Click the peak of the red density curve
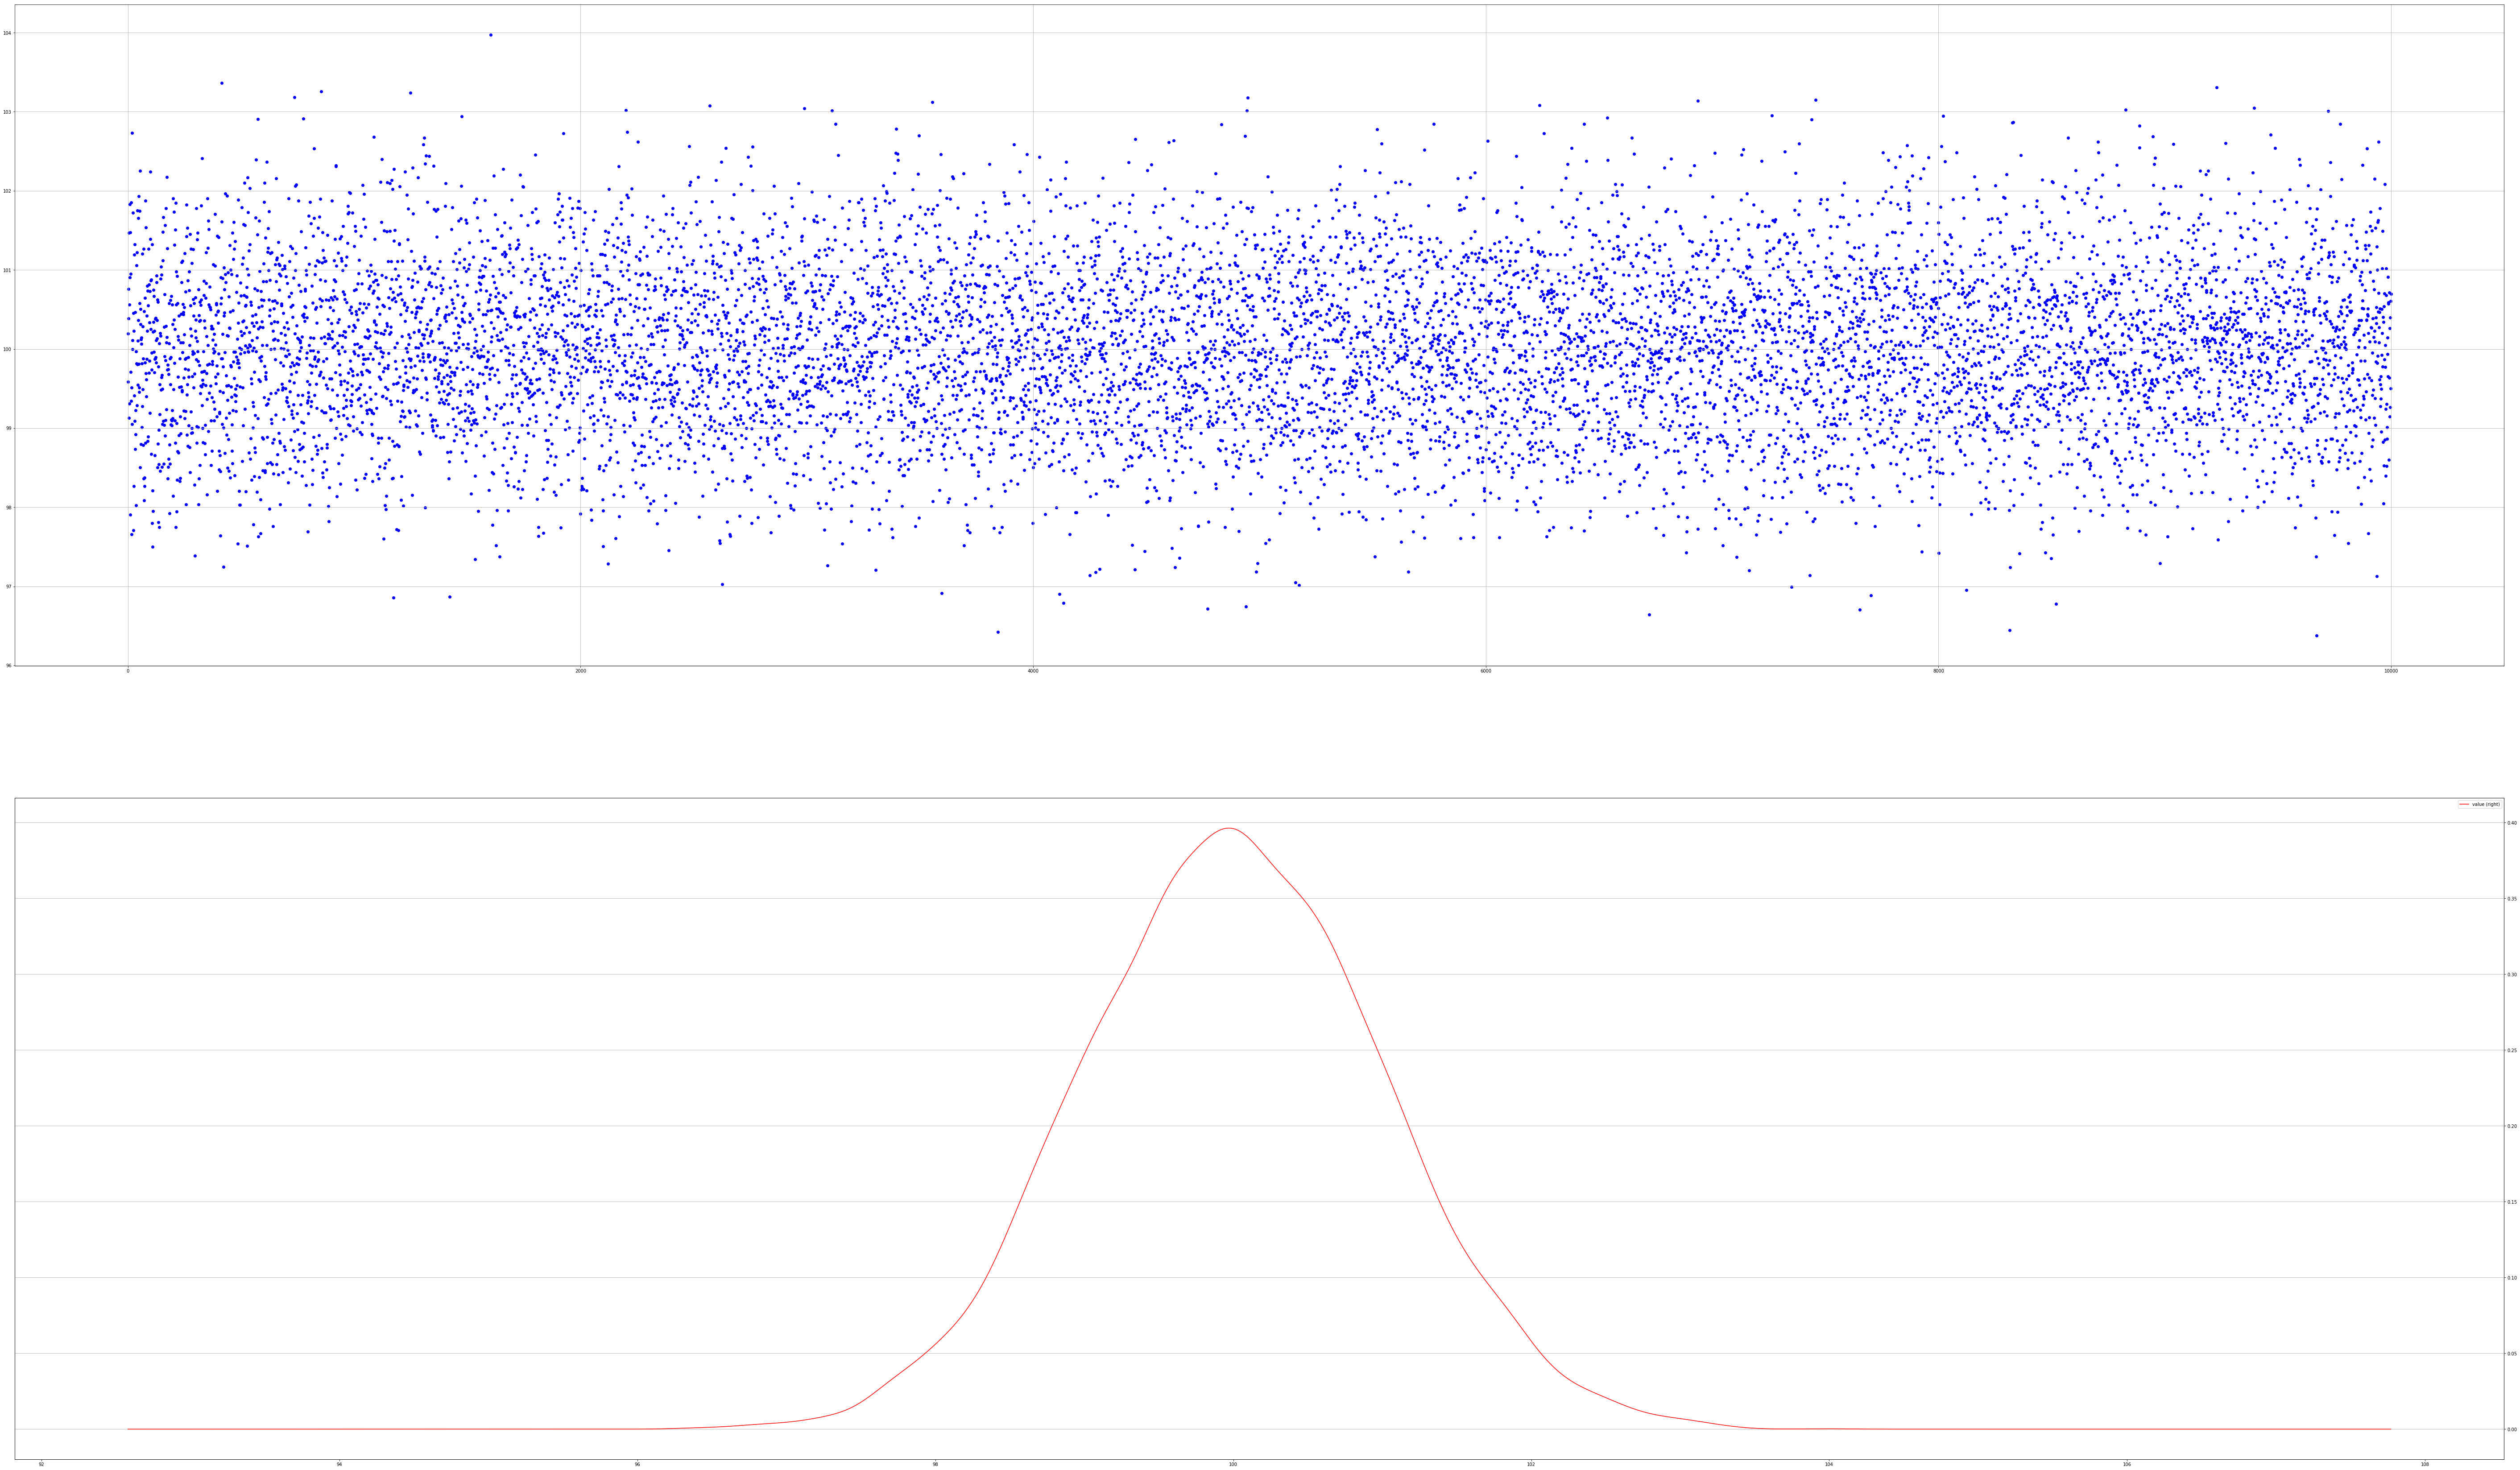The height and width of the screenshot is (1470, 2520). click(x=1229, y=828)
